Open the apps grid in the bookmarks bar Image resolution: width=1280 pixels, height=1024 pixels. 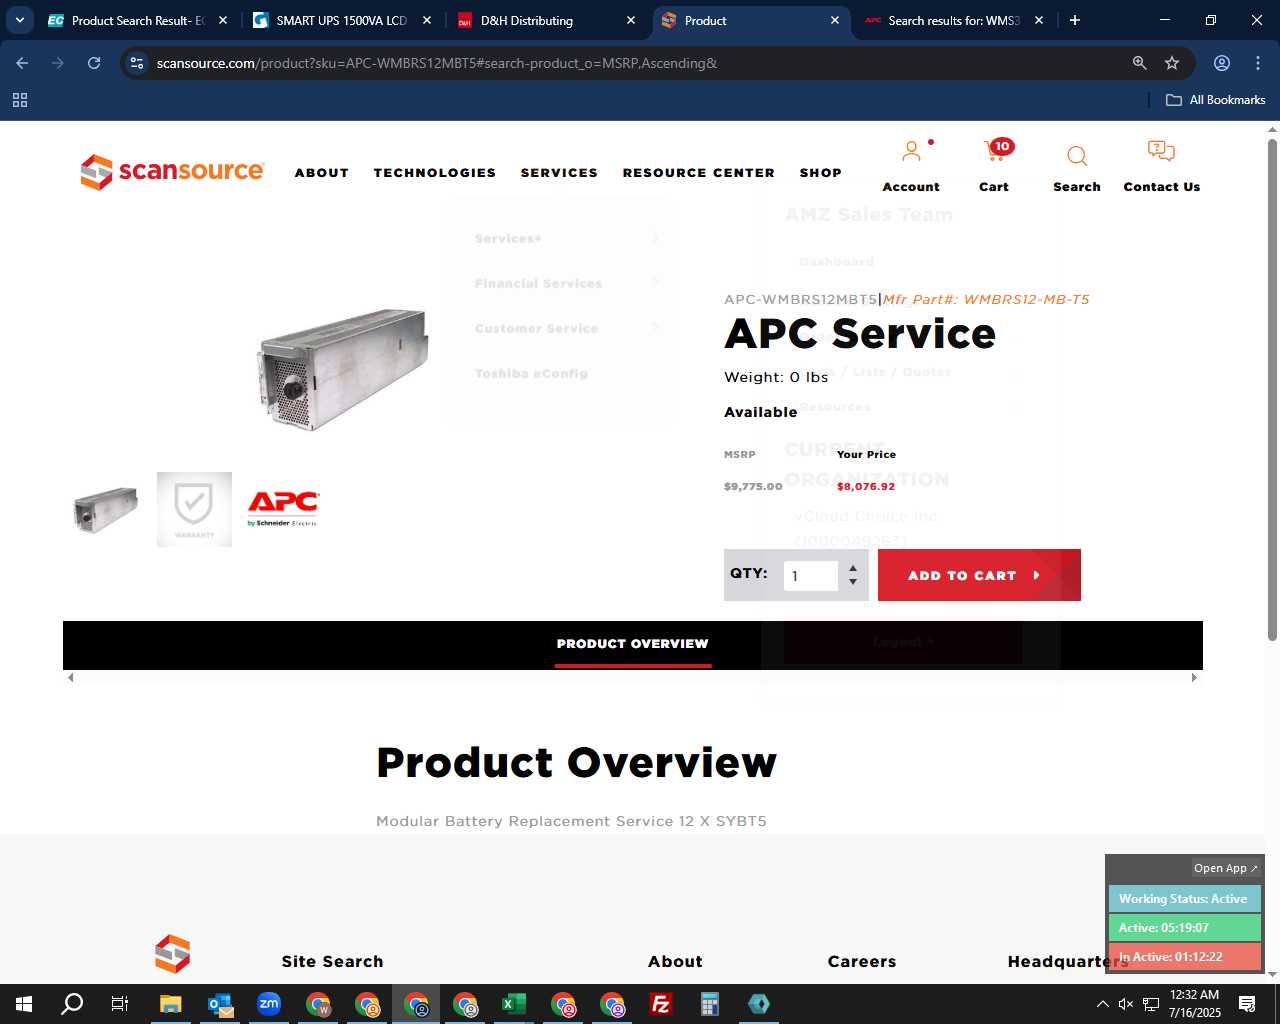(x=20, y=100)
